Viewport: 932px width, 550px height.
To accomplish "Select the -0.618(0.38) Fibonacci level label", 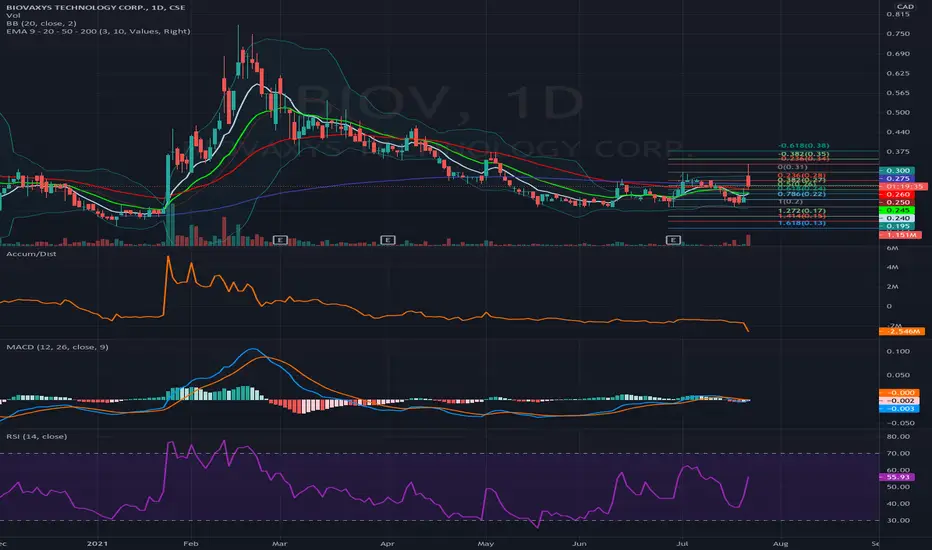I will (x=804, y=146).
